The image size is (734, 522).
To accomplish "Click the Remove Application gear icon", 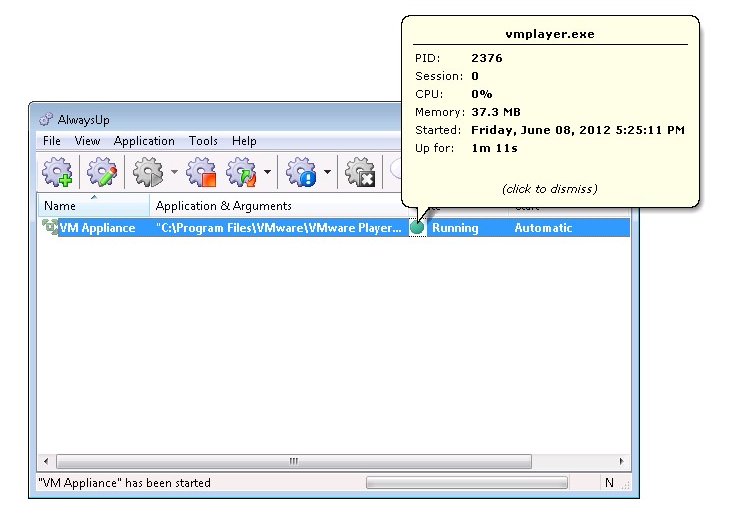I will click(360, 172).
